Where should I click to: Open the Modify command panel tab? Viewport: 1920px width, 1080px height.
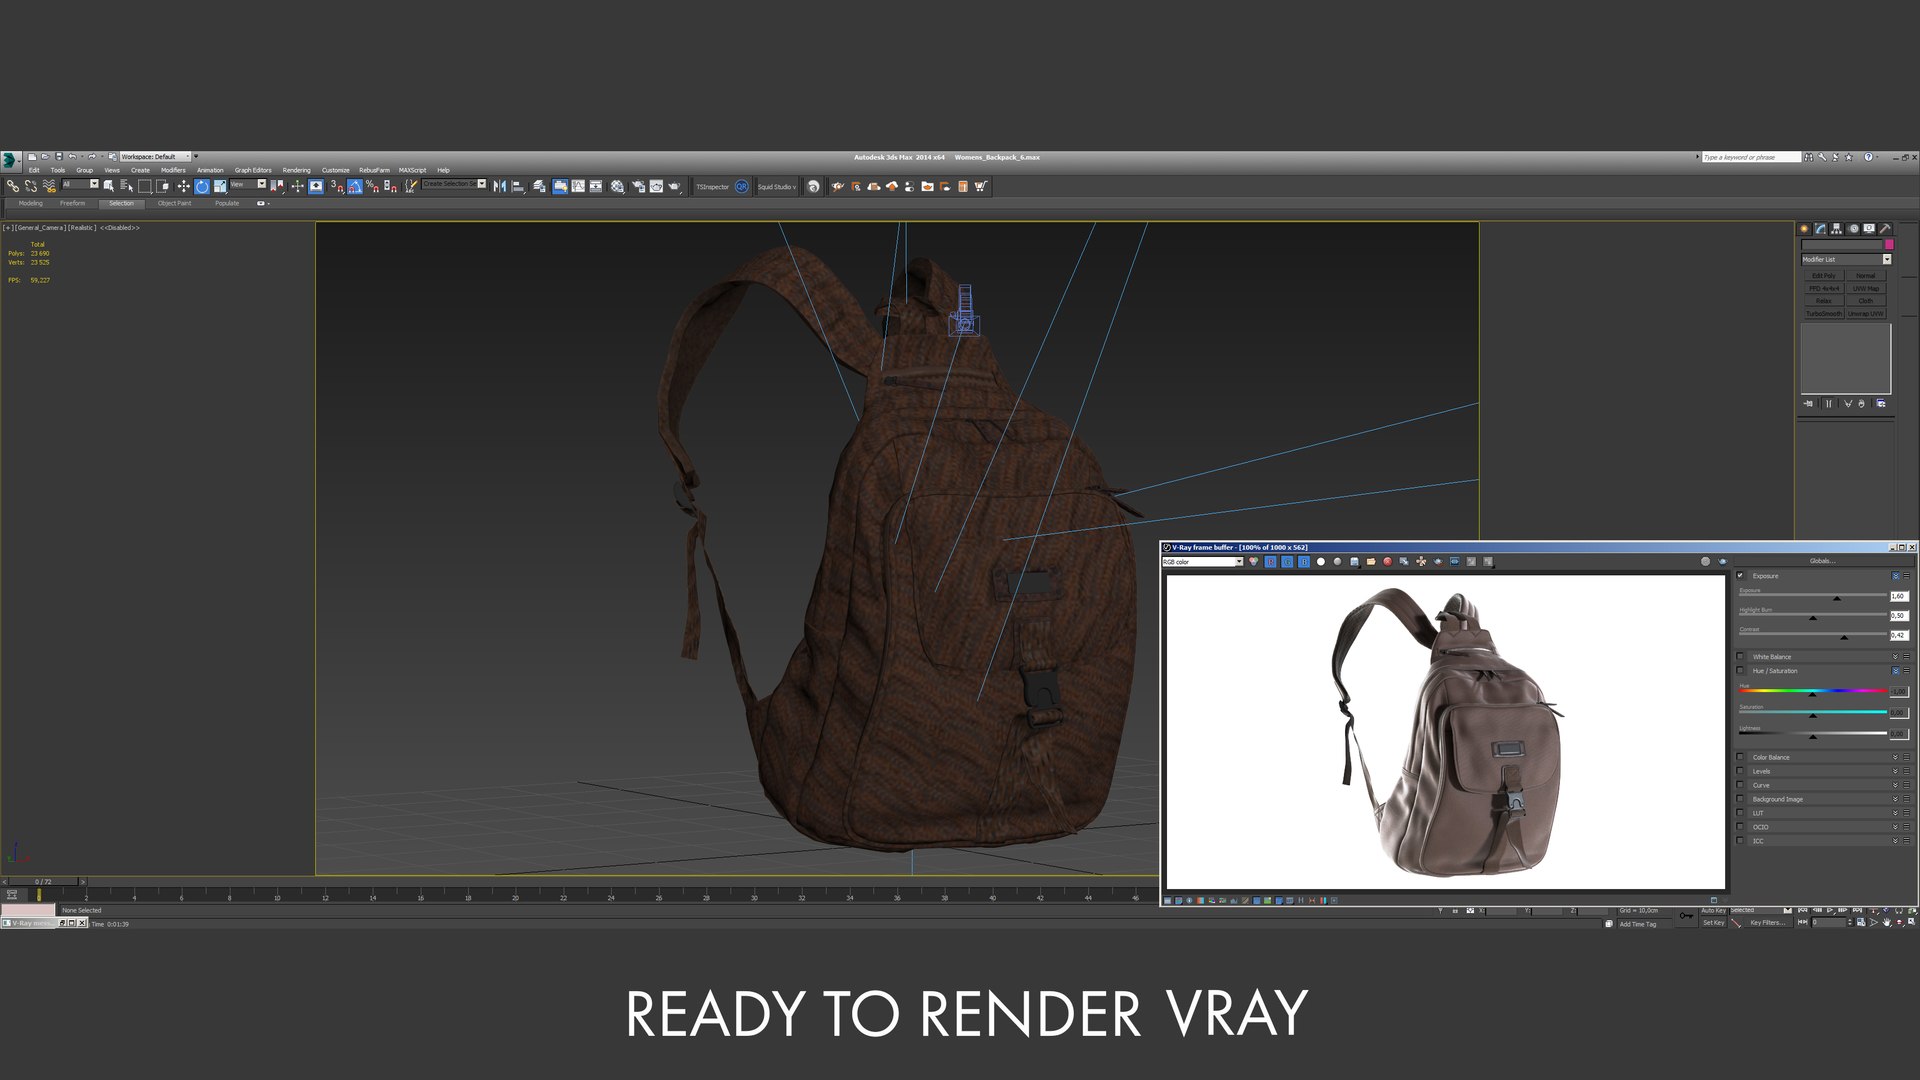tap(1820, 229)
